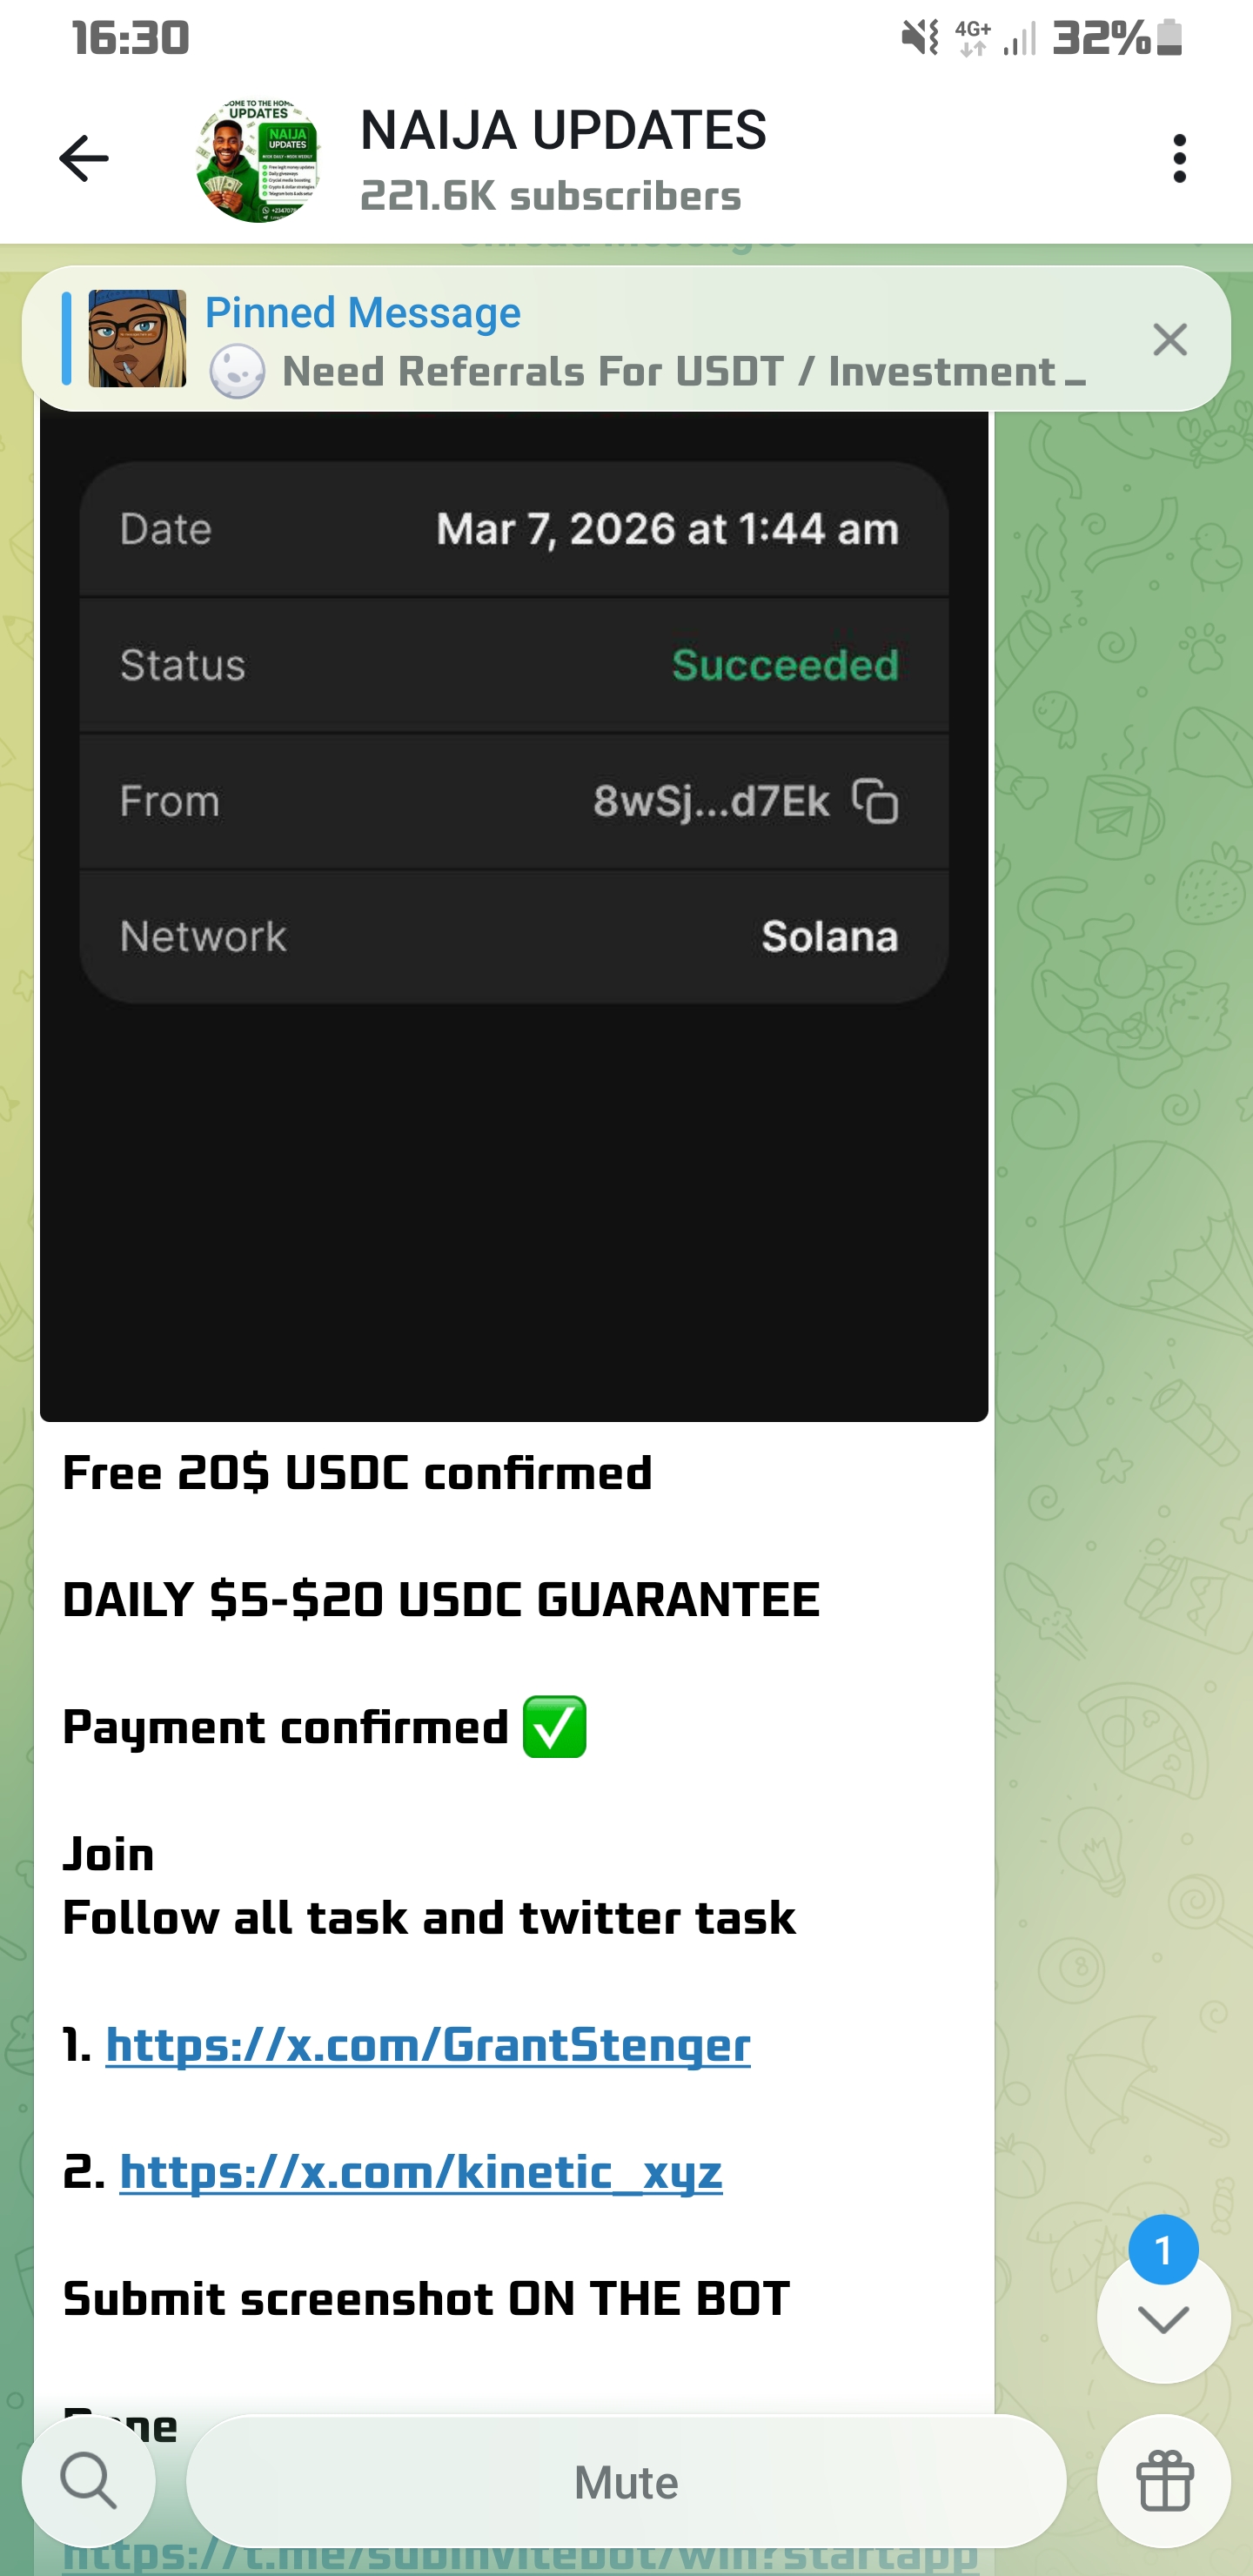Open the NAIJA UPDATES channel title
The image size is (1253, 2576).
(562, 131)
